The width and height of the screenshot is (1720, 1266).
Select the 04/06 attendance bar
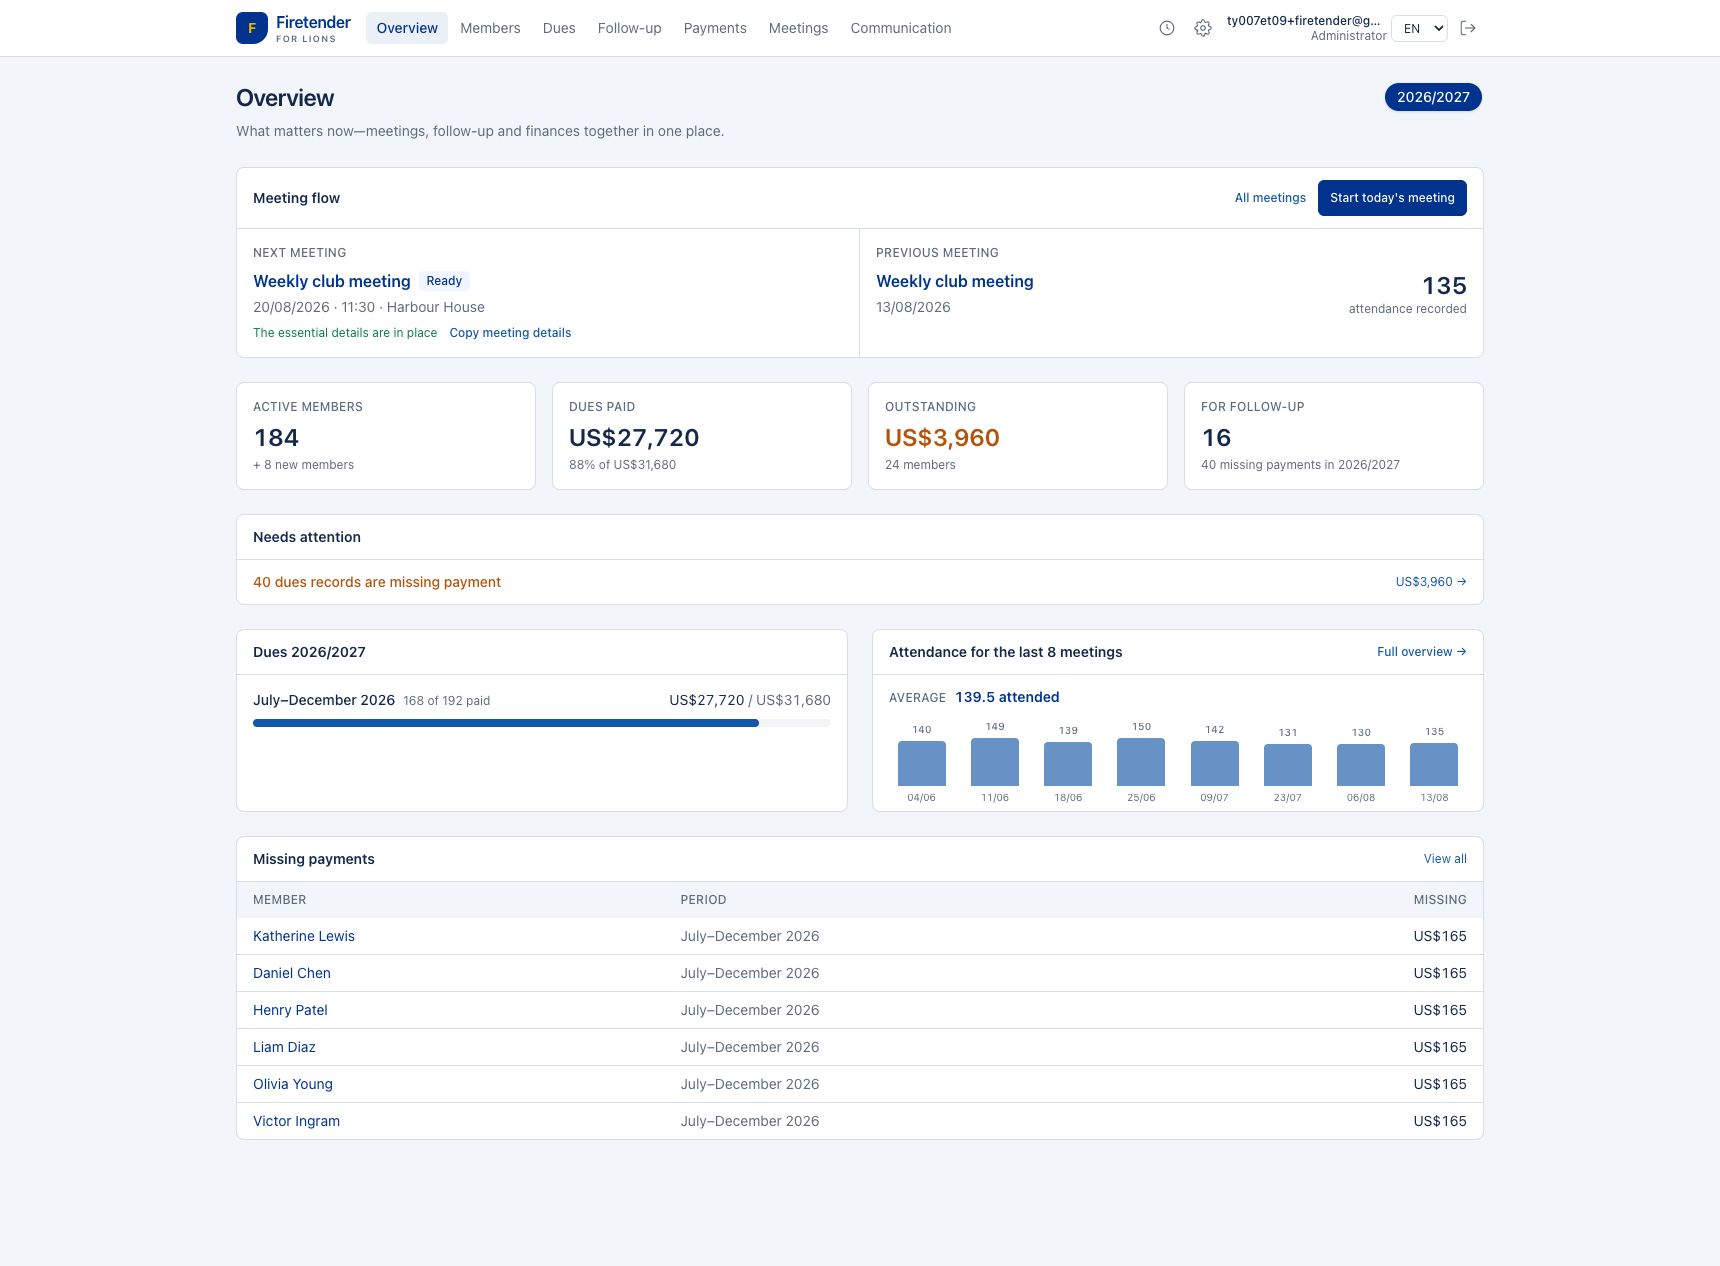[922, 763]
